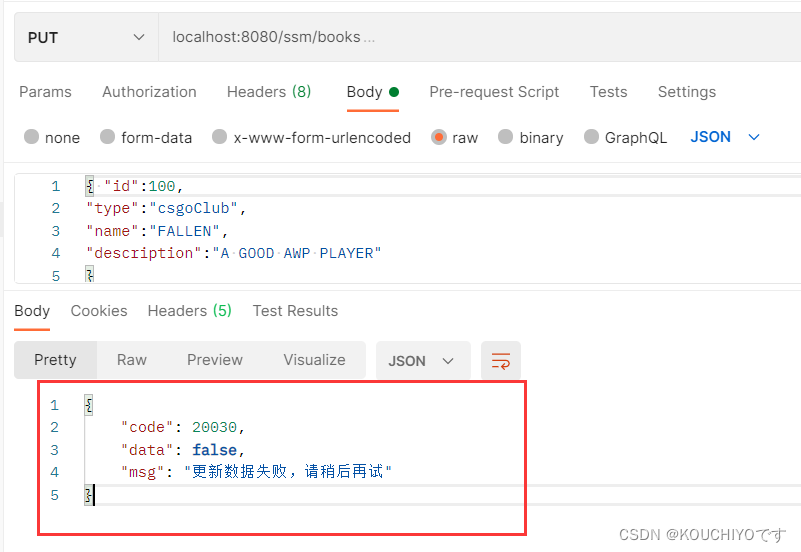Select the binary body radio button
This screenshot has height=552, width=801.
coord(505,137)
